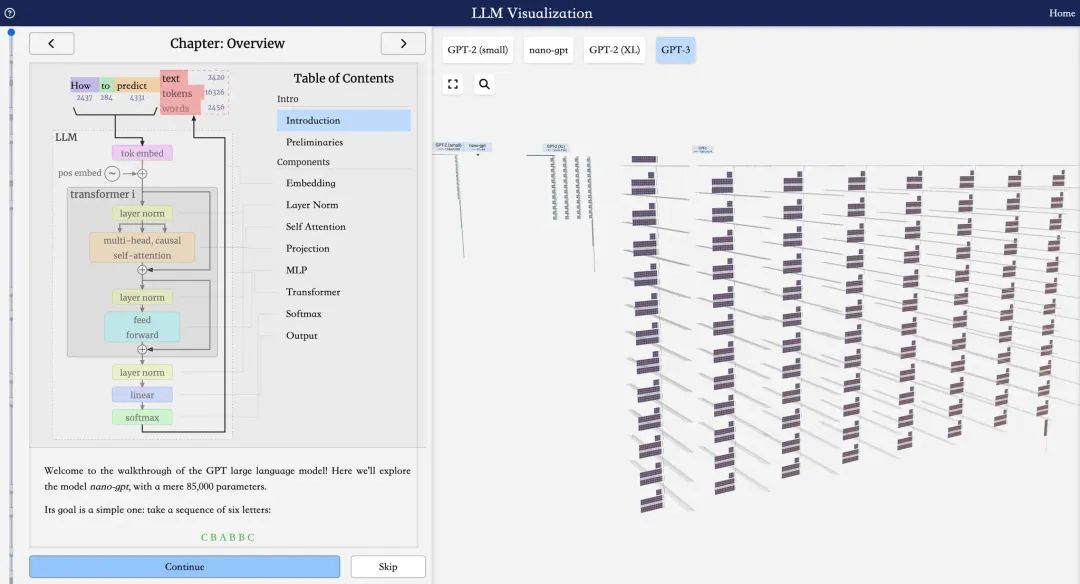Click the expand fullscreen view icon

click(453, 84)
